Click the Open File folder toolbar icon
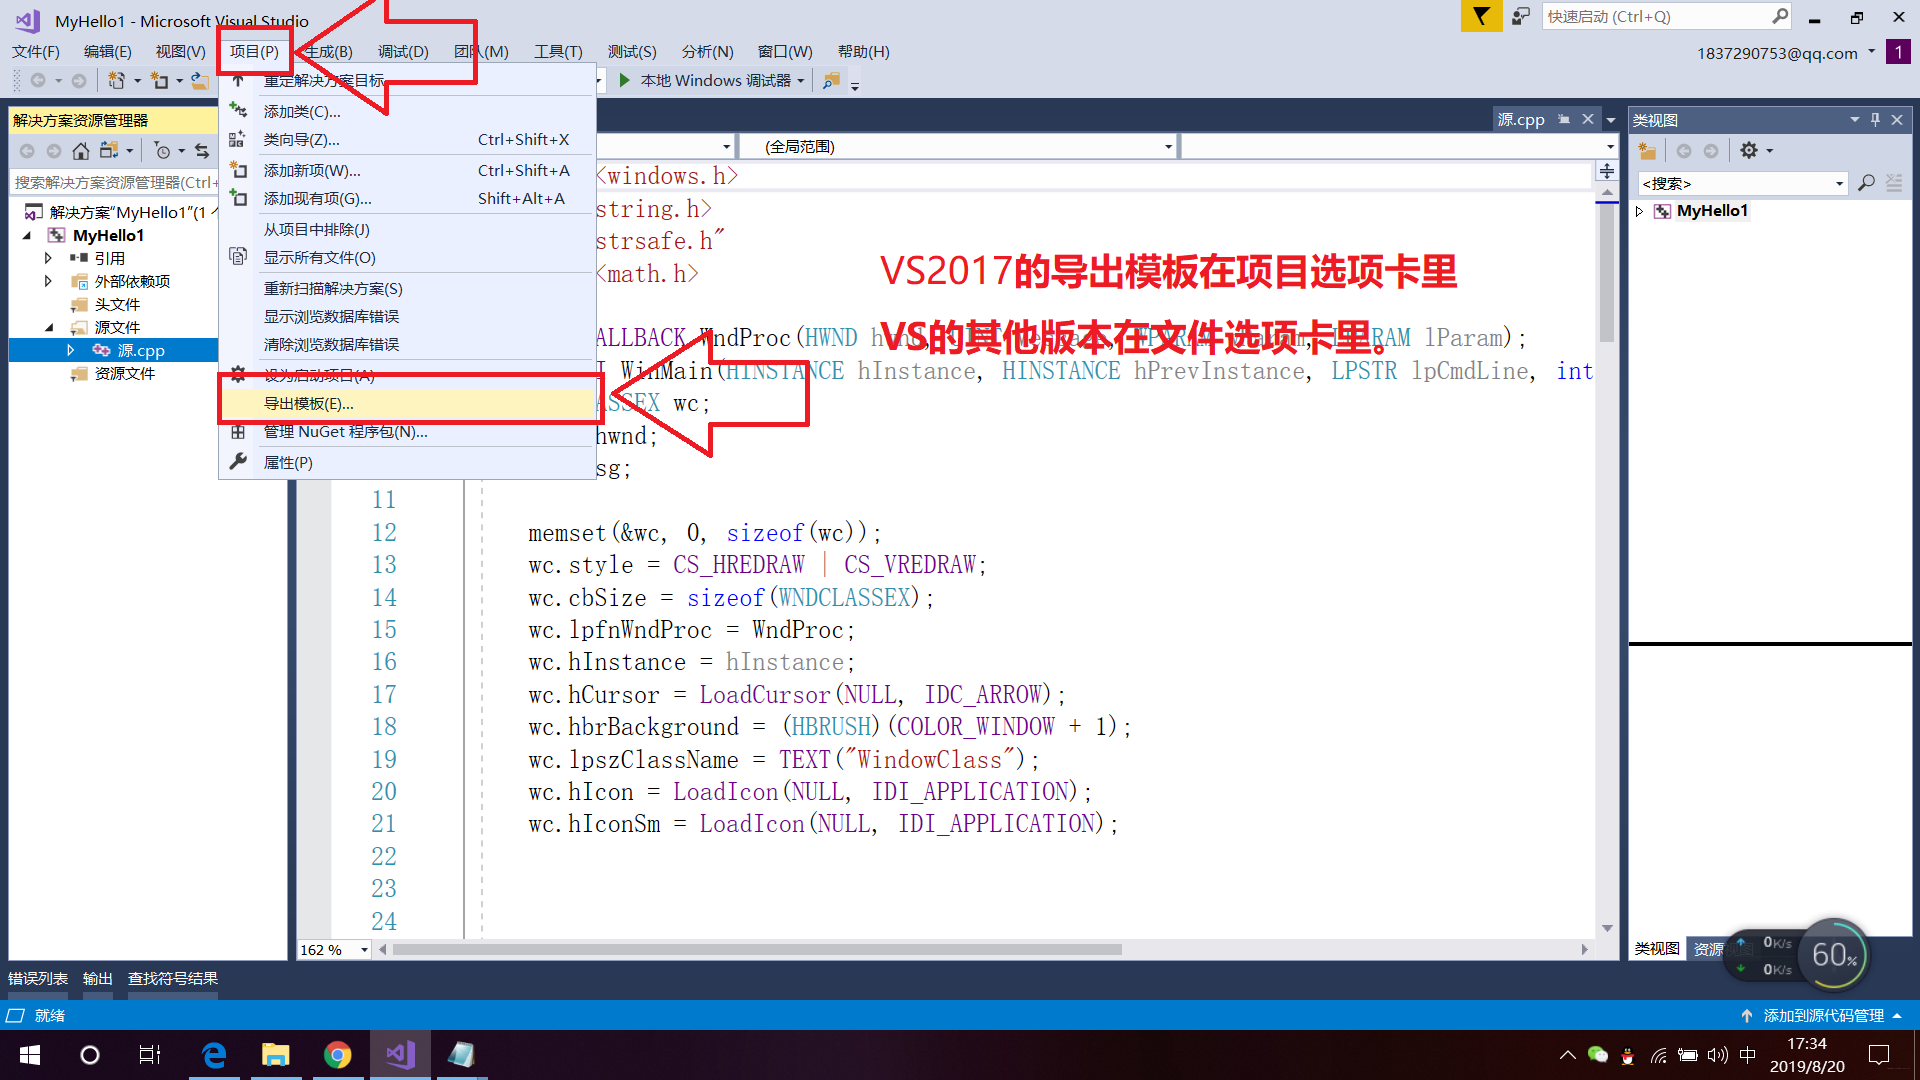The width and height of the screenshot is (1920, 1080). click(200, 80)
